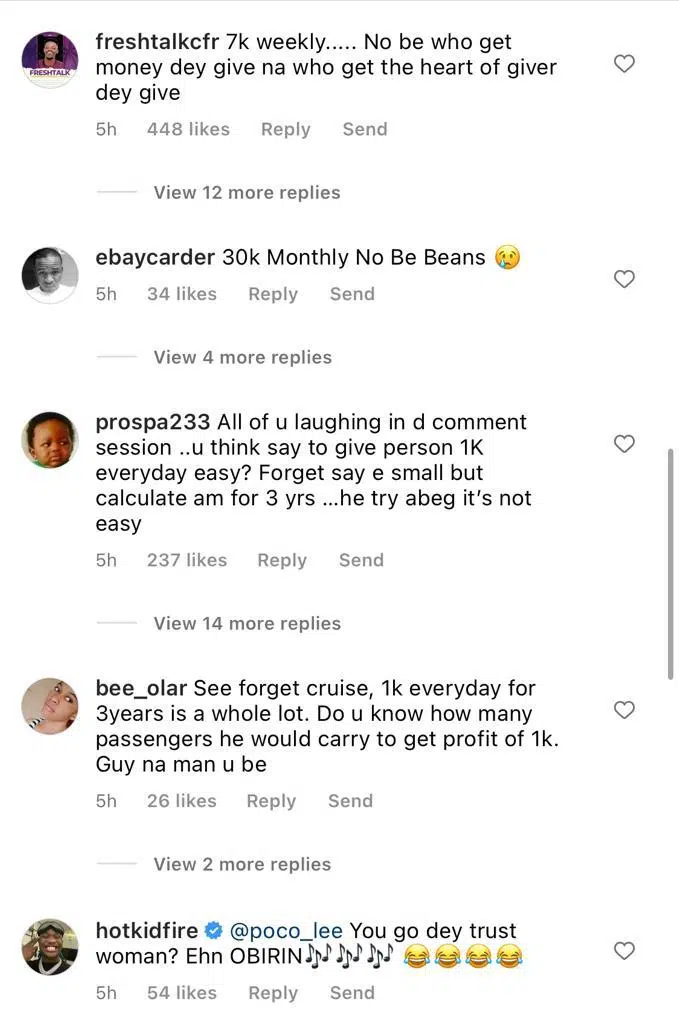Open bee_olar's profile picture
The image size is (679, 1024).
(x=50, y=706)
